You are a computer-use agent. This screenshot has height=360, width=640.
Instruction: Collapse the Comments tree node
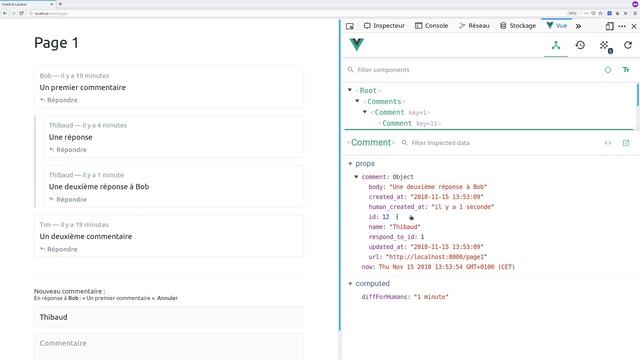357,101
